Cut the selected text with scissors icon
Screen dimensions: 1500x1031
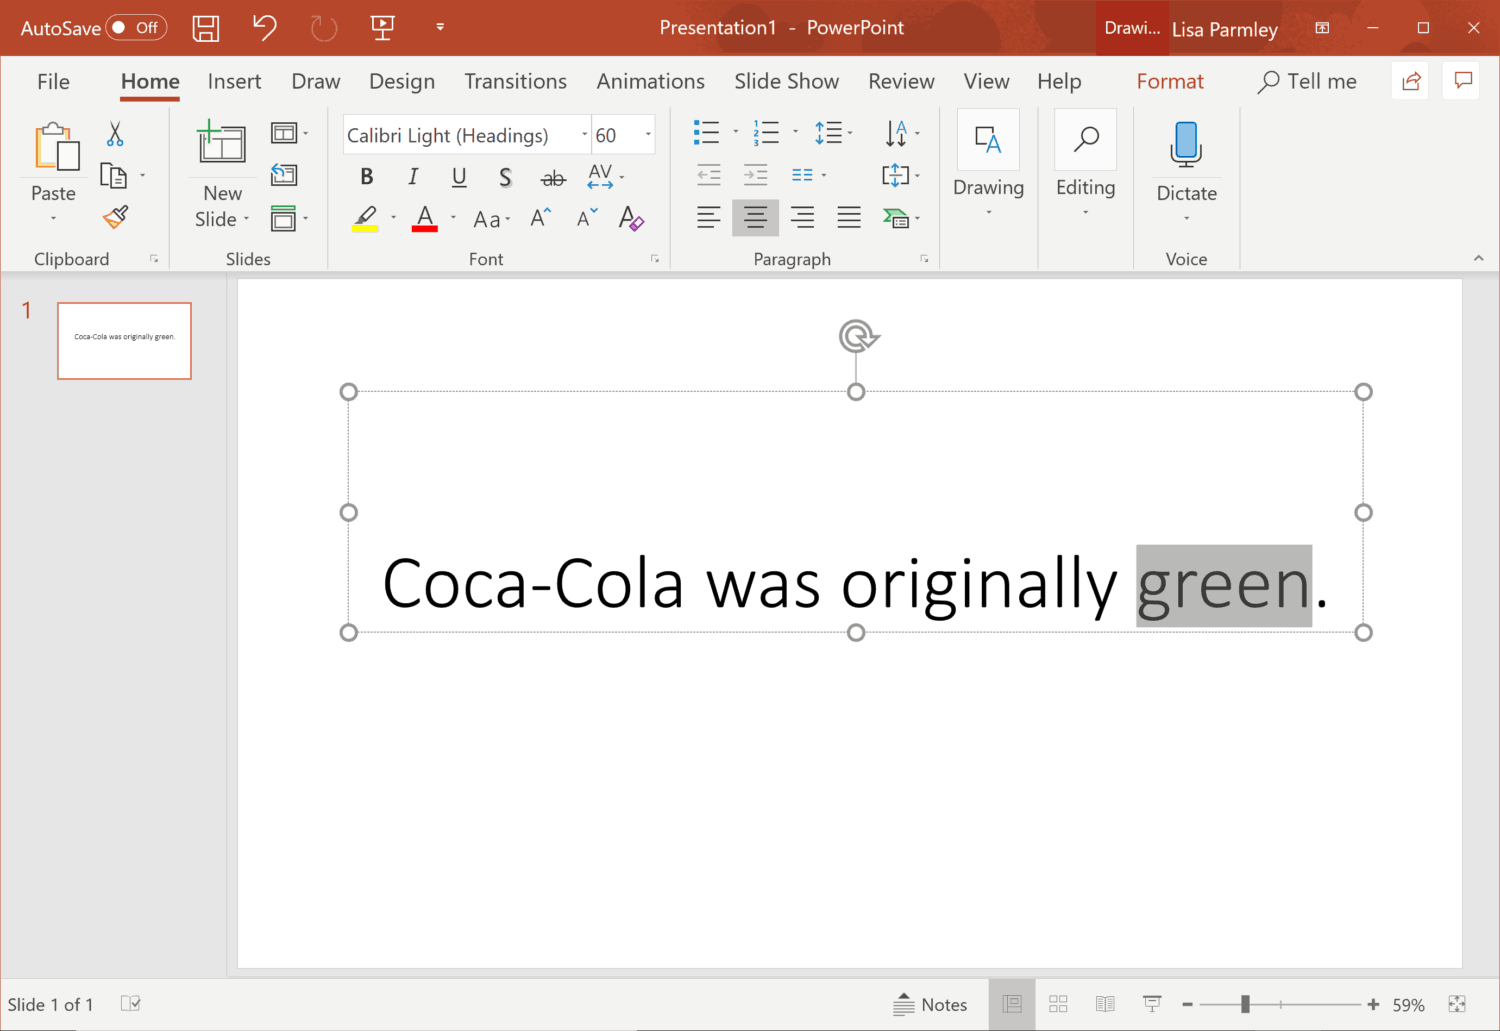click(115, 134)
